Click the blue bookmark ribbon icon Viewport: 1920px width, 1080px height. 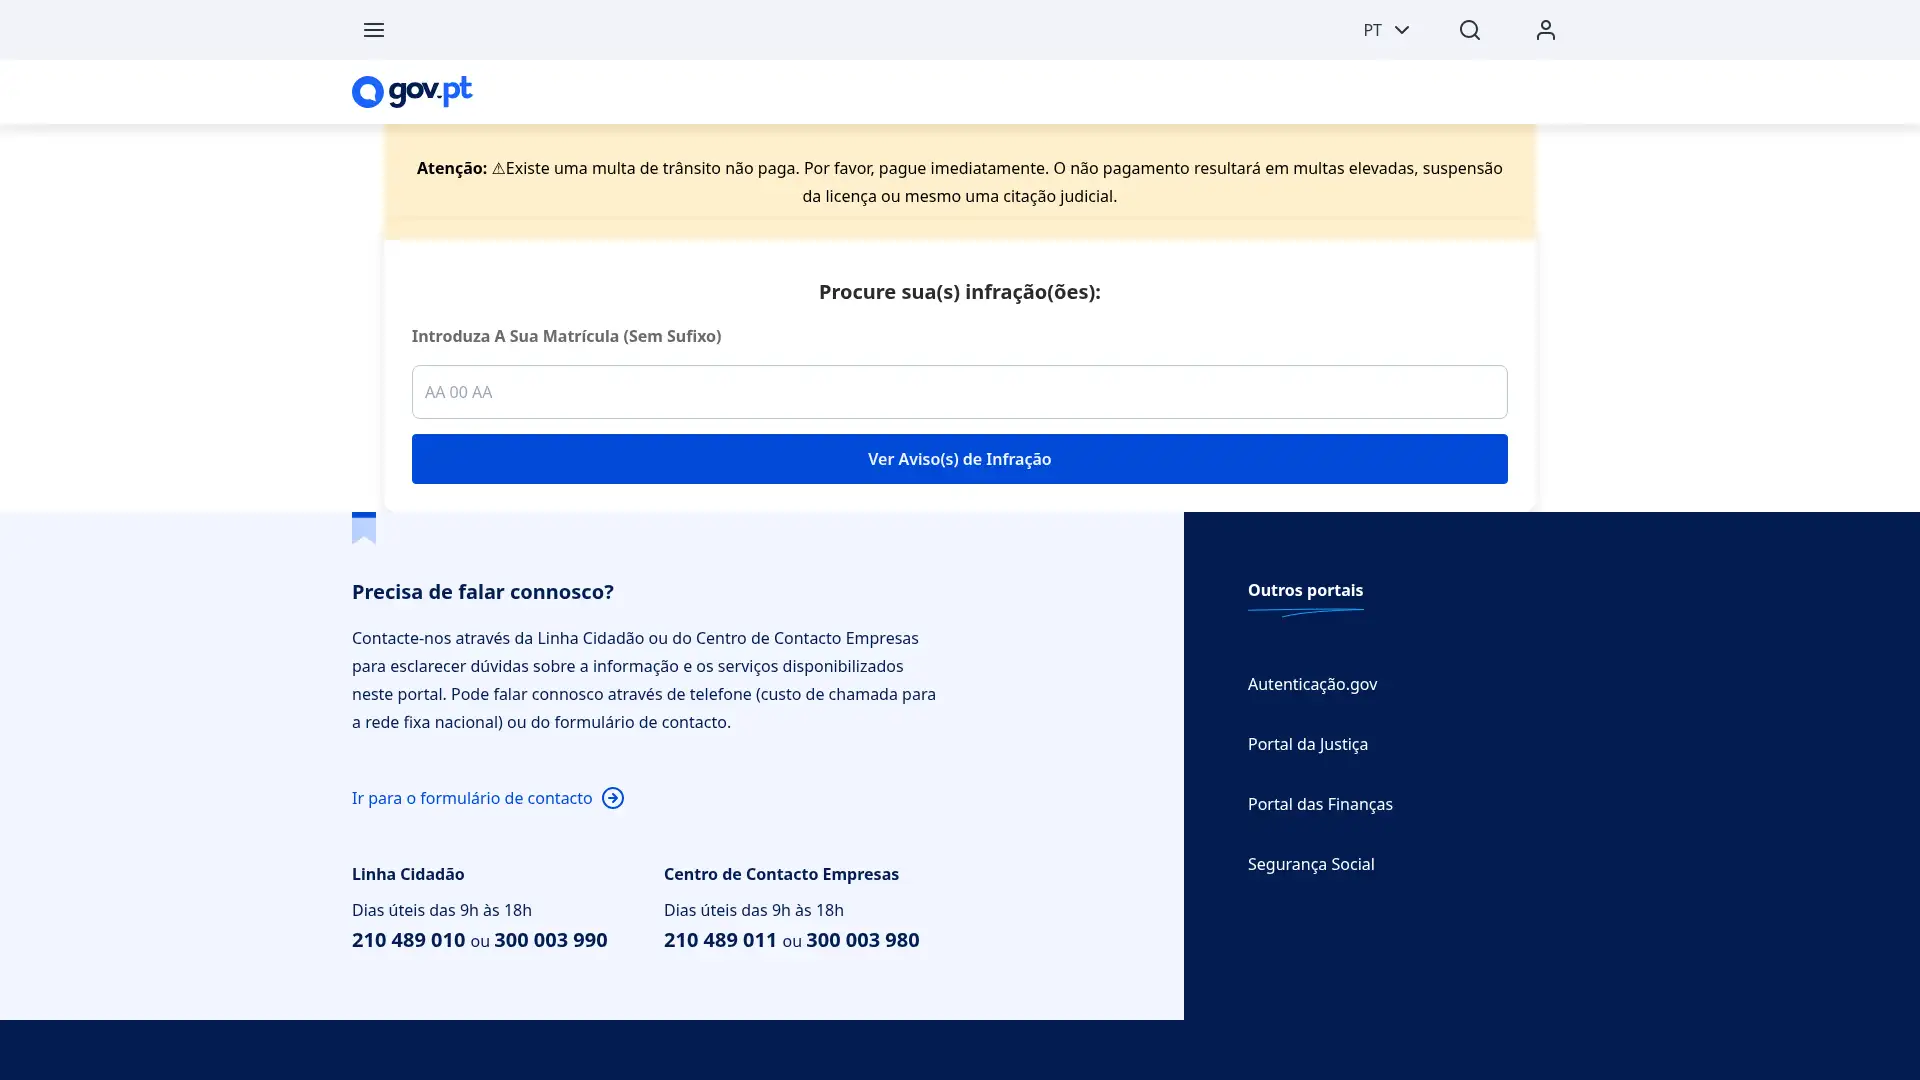[x=363, y=527]
